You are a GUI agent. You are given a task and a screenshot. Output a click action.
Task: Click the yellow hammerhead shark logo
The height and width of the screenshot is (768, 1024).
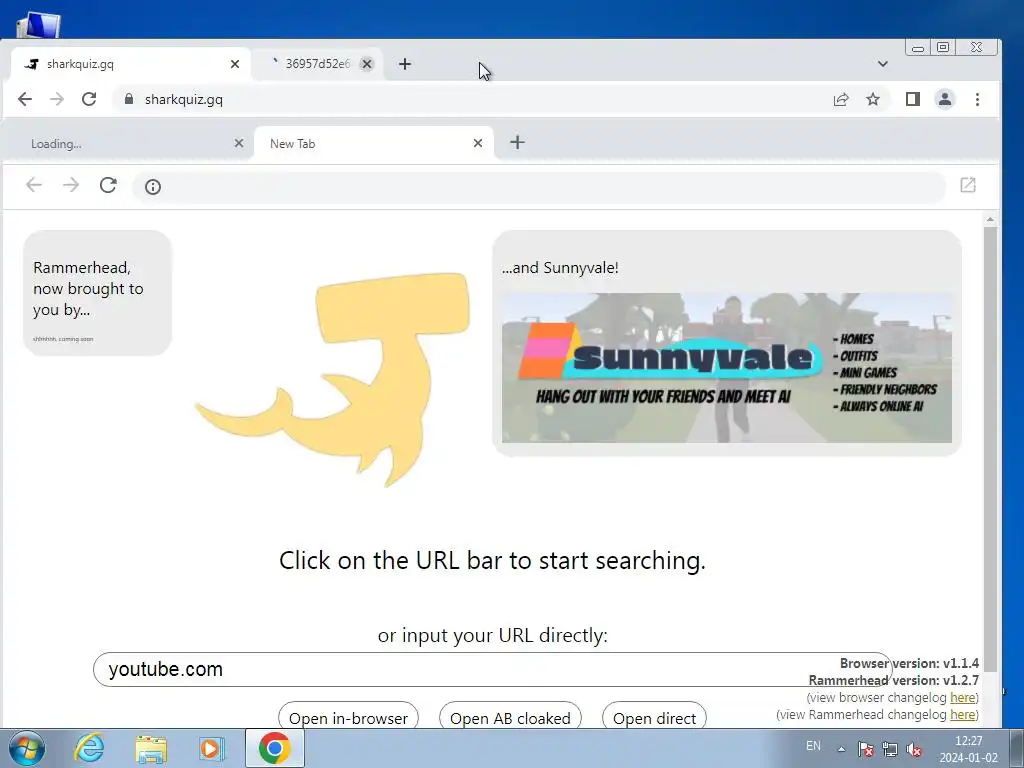(333, 379)
